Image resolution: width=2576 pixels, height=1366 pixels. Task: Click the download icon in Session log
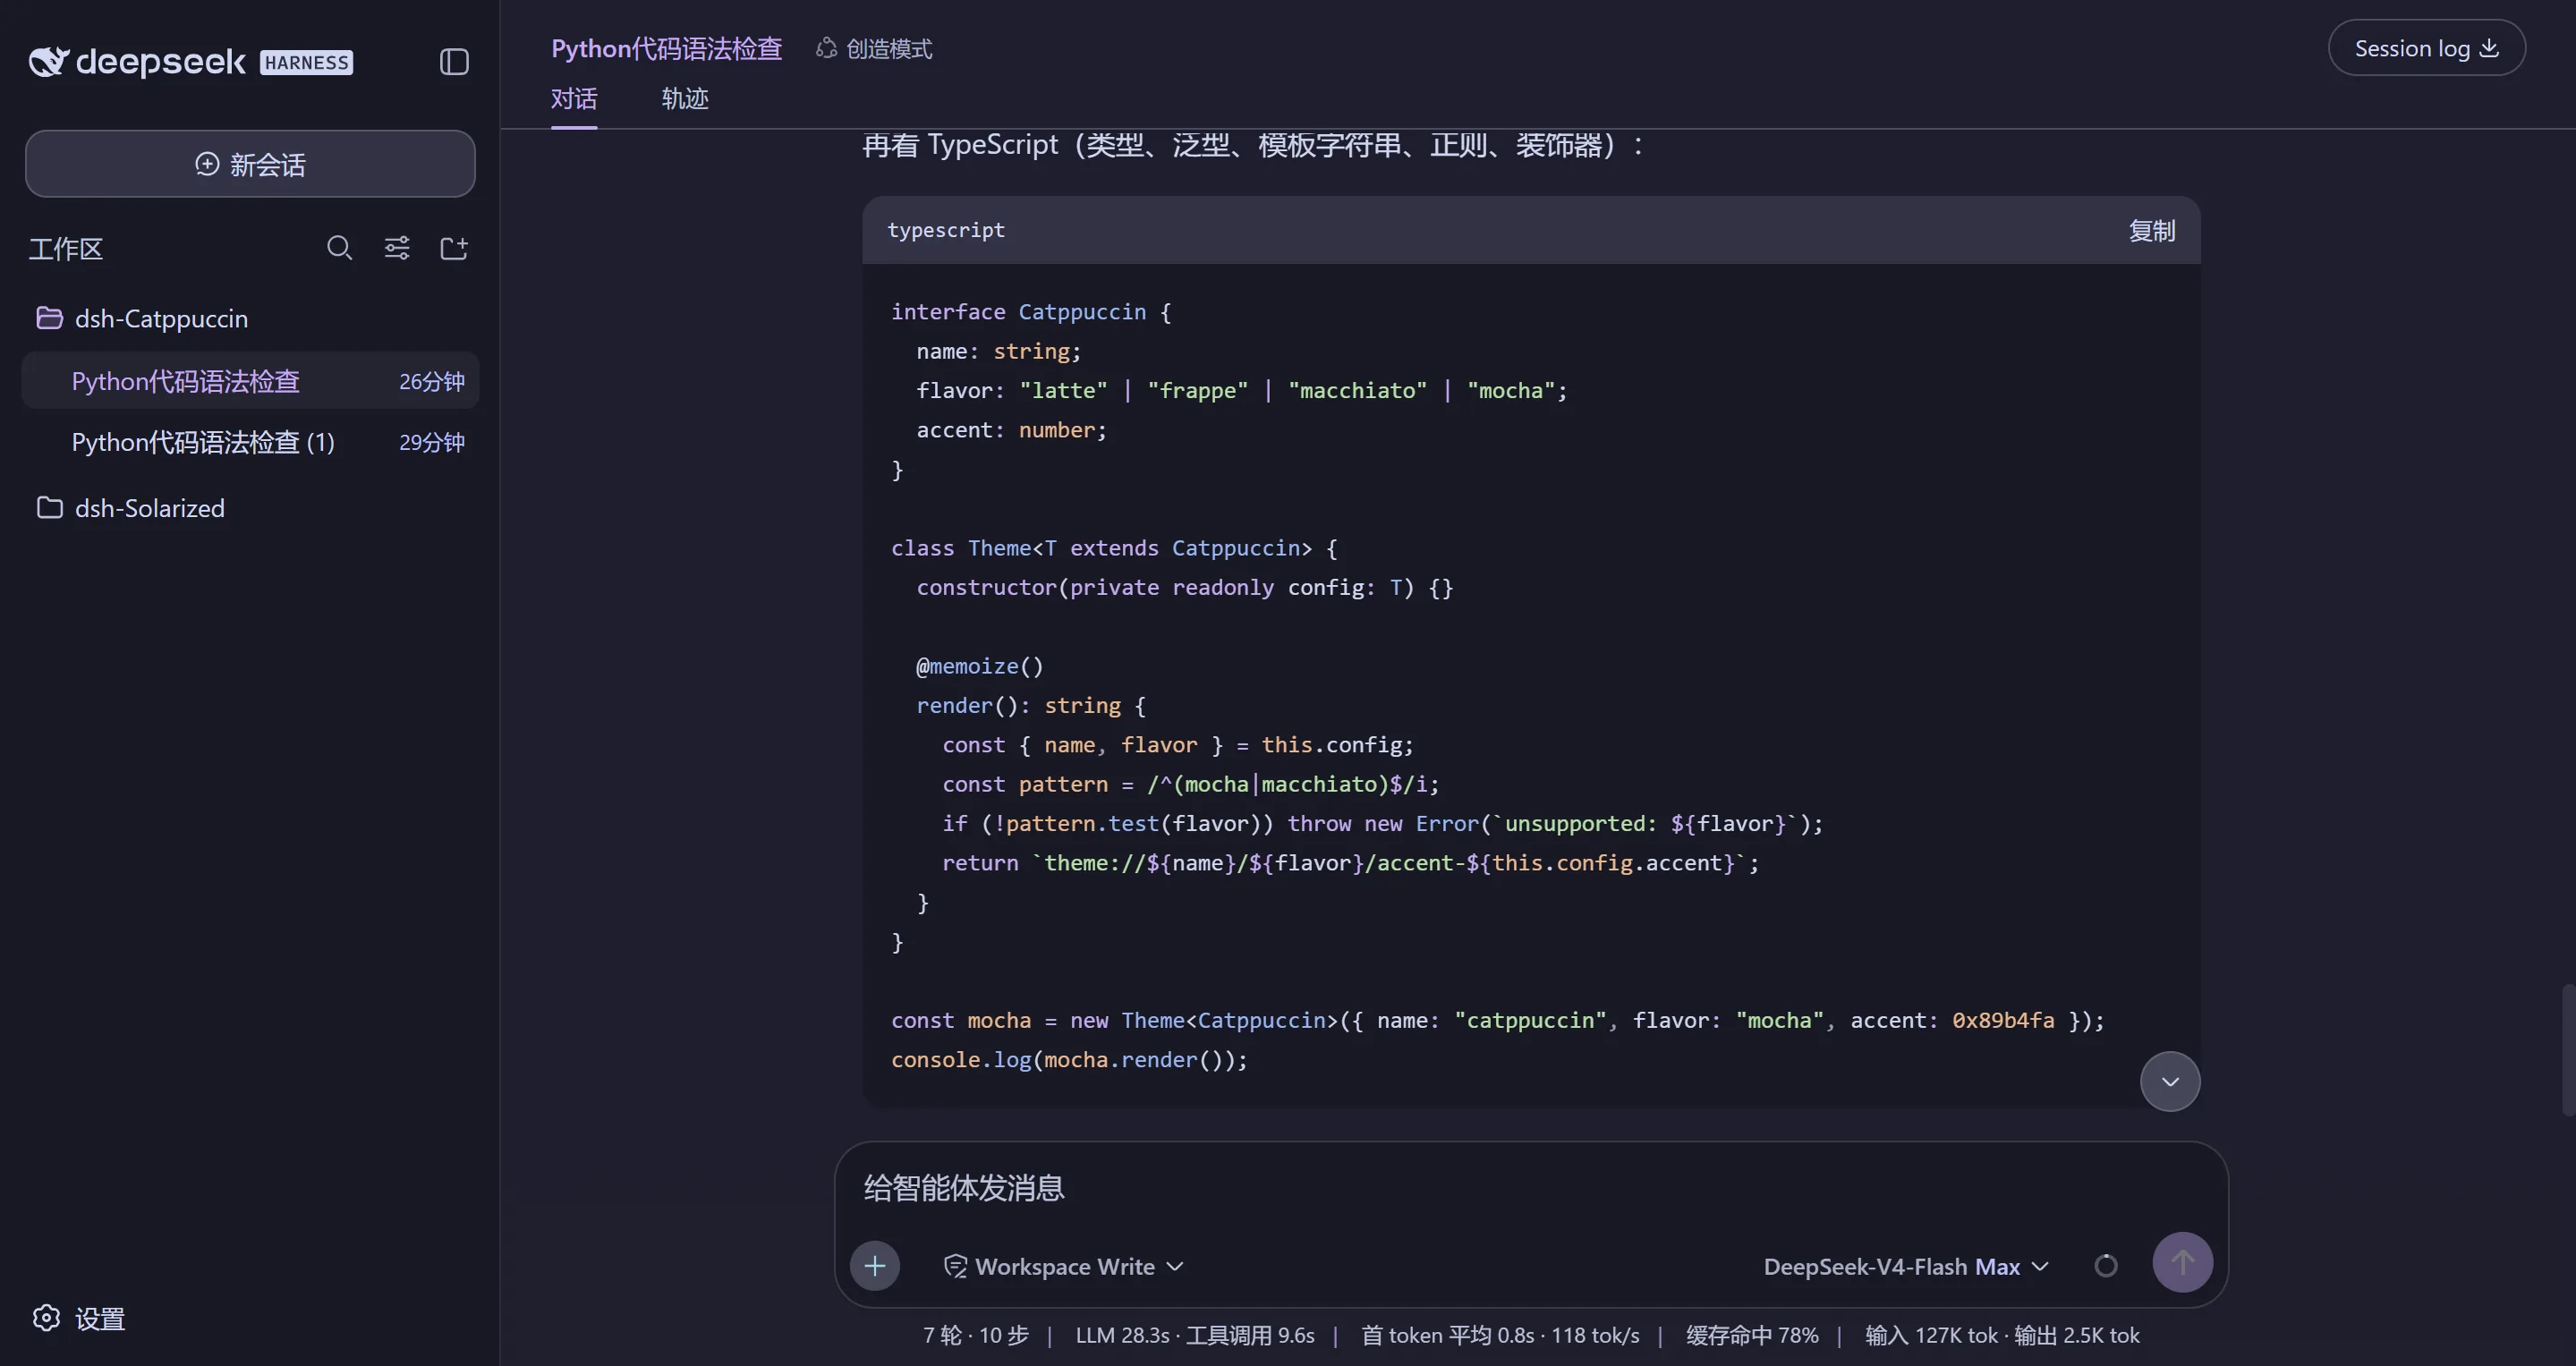click(x=2490, y=48)
